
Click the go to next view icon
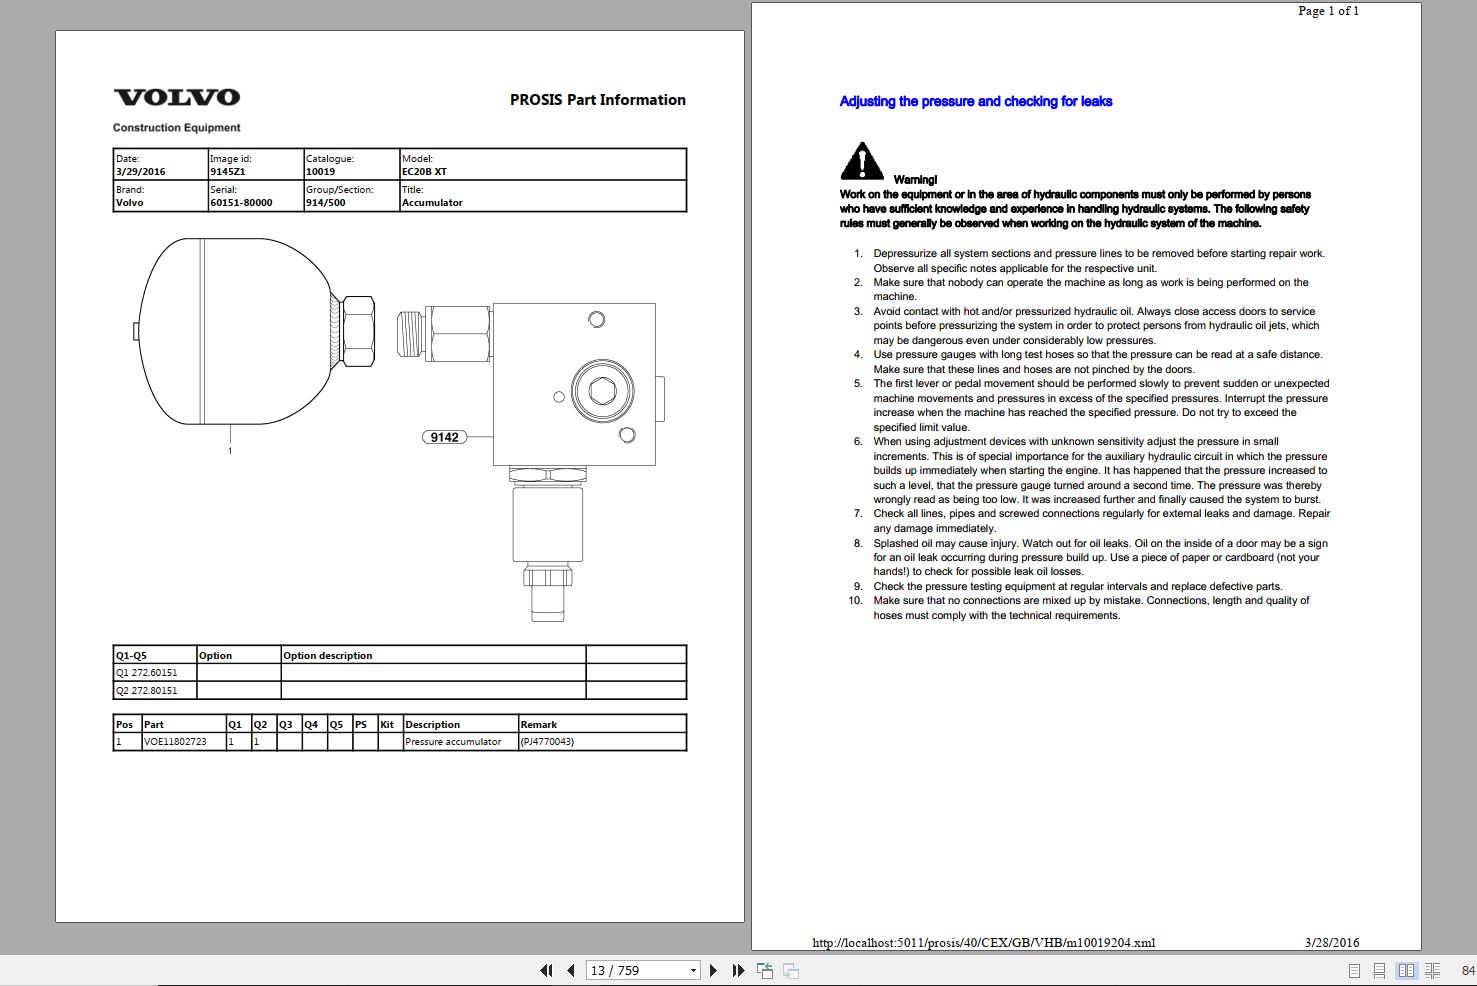coord(790,970)
